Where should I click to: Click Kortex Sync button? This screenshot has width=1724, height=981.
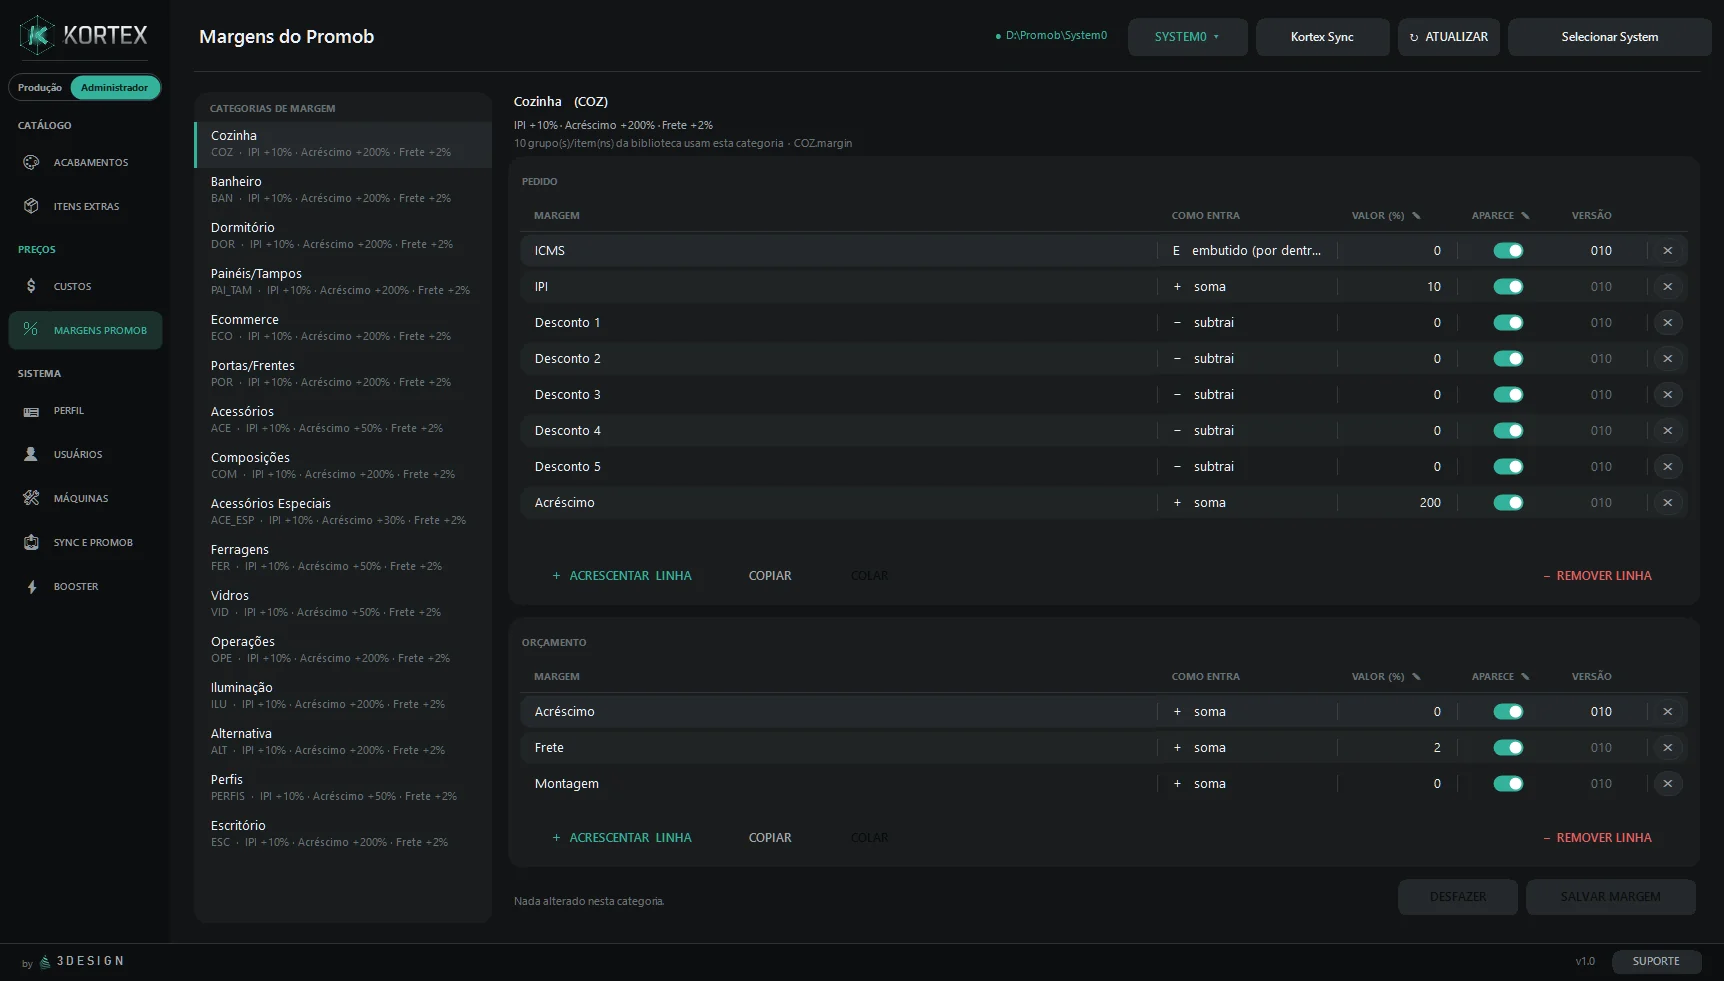[1322, 37]
